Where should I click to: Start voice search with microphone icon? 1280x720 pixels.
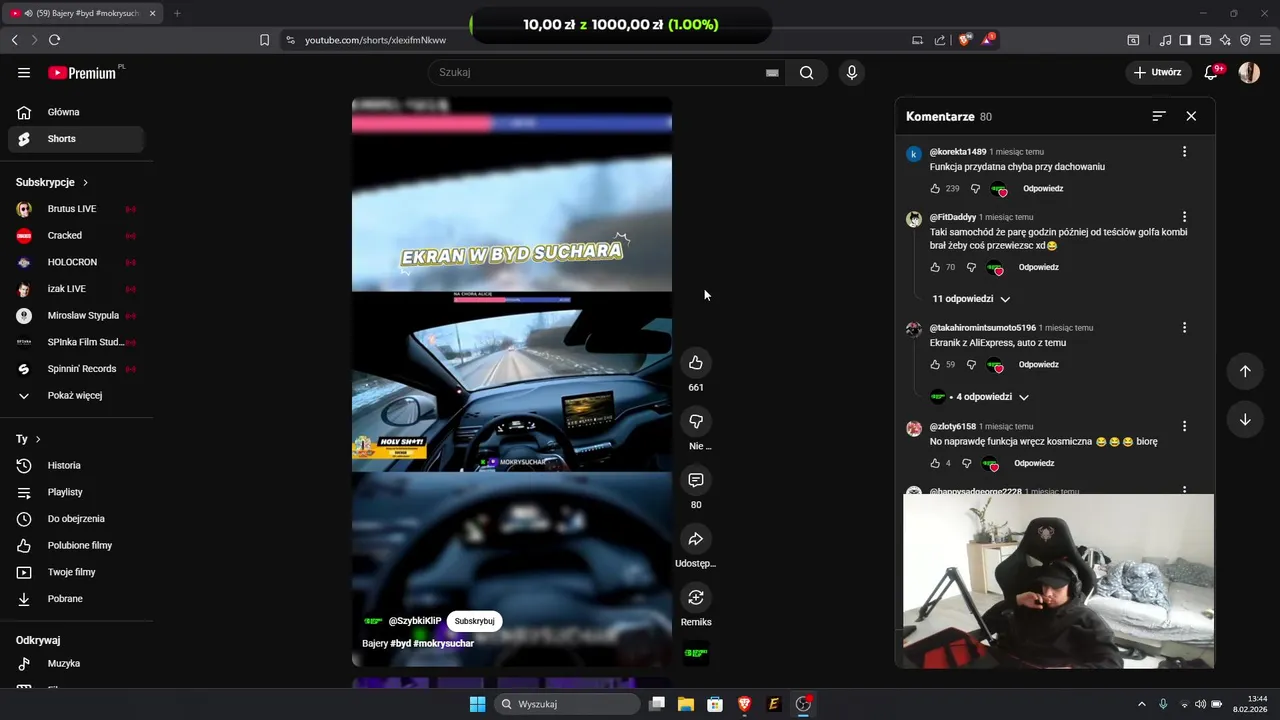pyautogui.click(x=851, y=72)
